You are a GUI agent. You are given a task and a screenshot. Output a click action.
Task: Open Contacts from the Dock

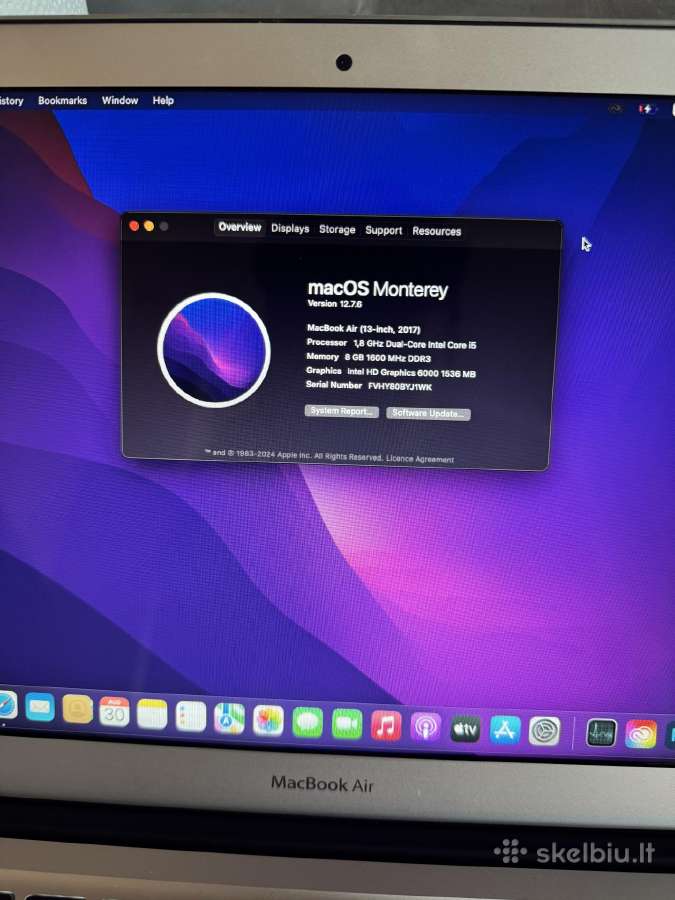coord(77,709)
